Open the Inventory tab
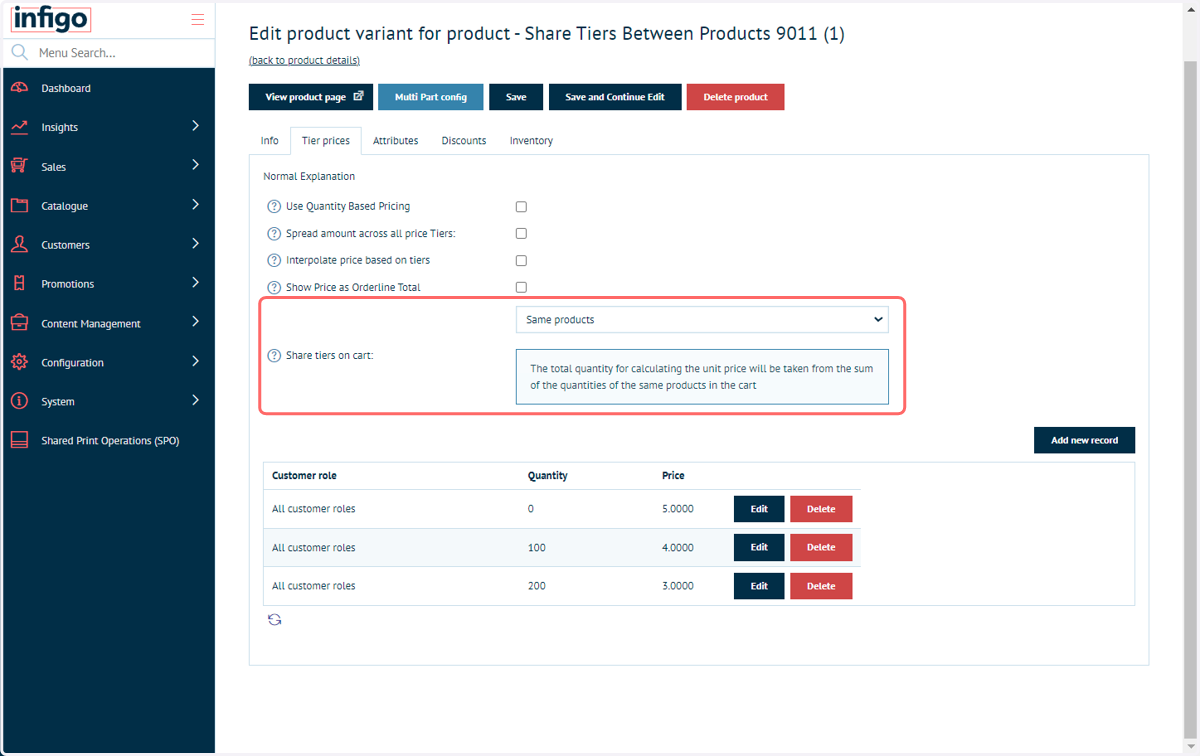This screenshot has height=756, width=1200. pyautogui.click(x=531, y=141)
